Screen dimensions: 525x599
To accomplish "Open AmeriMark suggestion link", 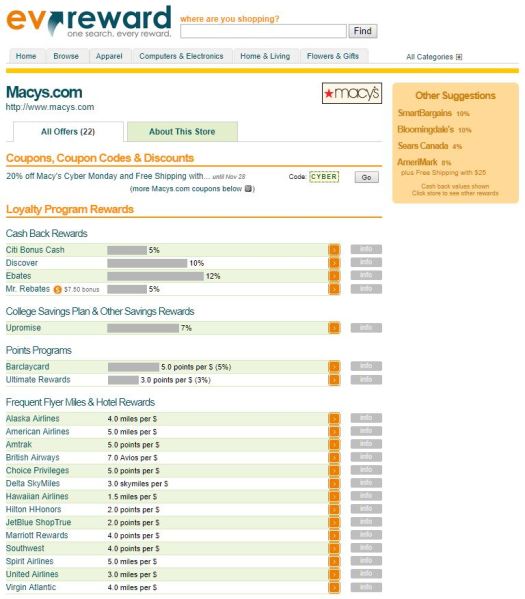I will pyautogui.click(x=417, y=162).
